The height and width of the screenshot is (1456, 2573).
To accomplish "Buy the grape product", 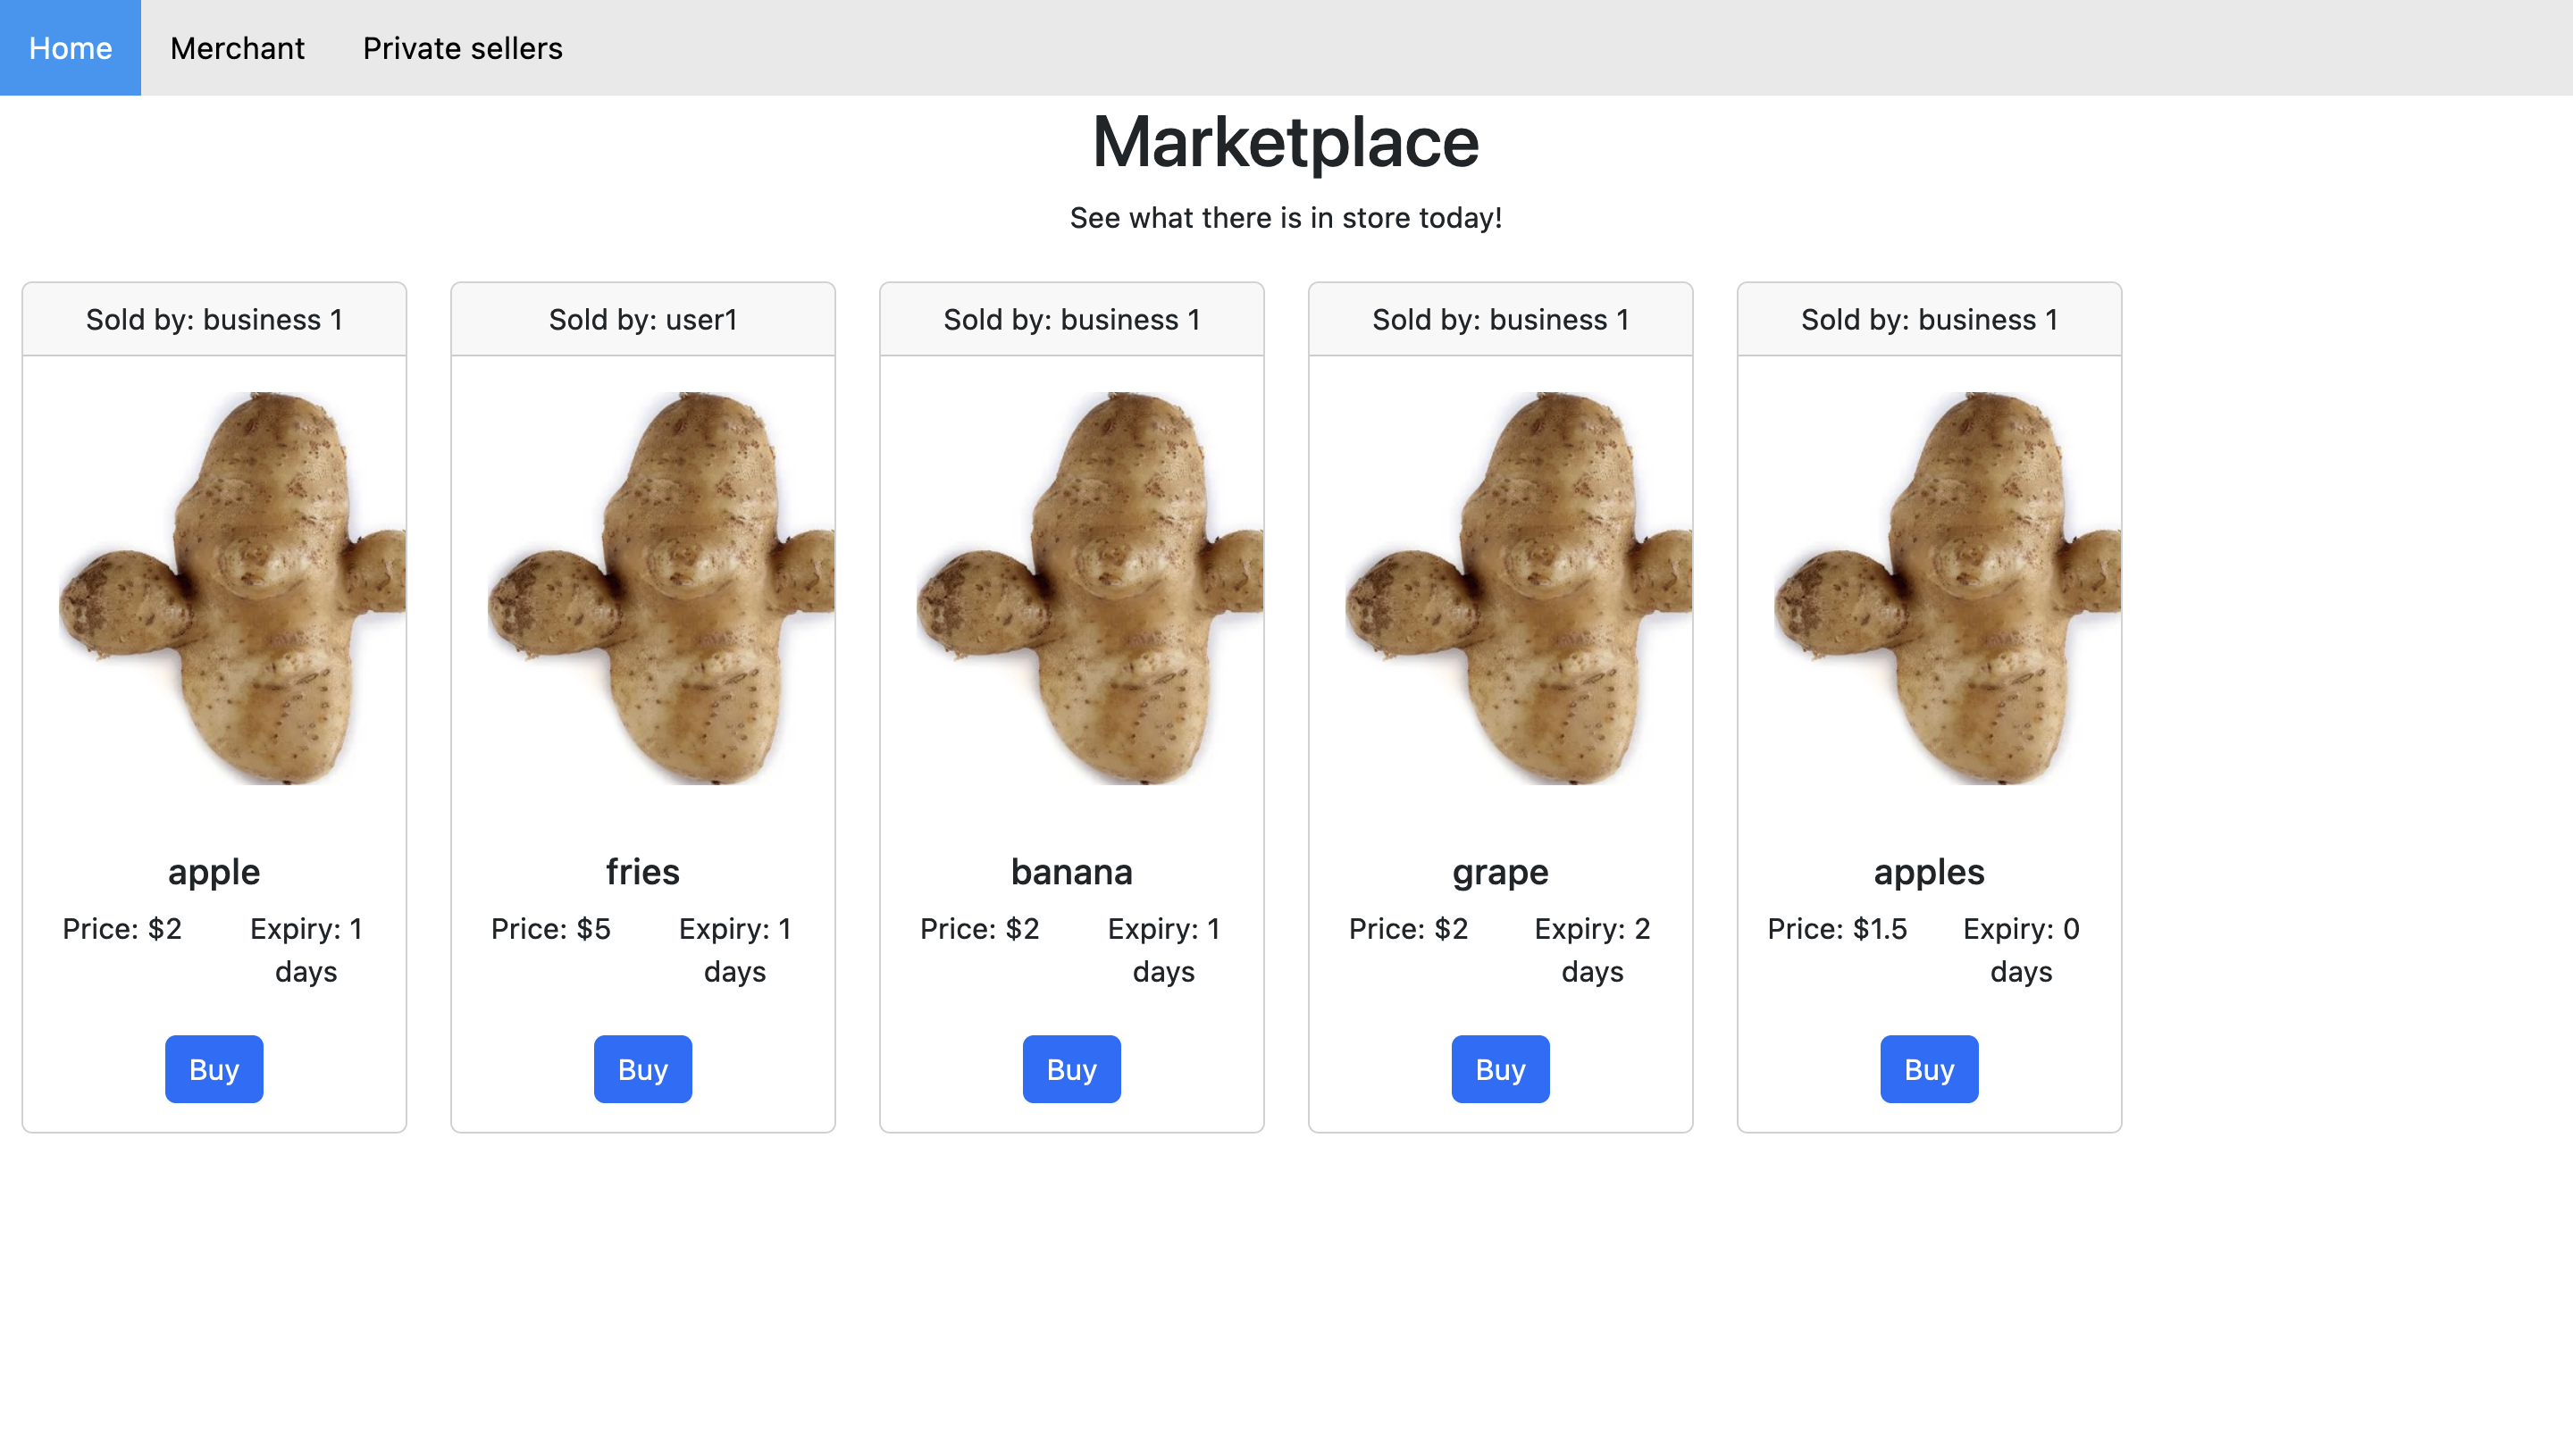I will pos(1500,1069).
